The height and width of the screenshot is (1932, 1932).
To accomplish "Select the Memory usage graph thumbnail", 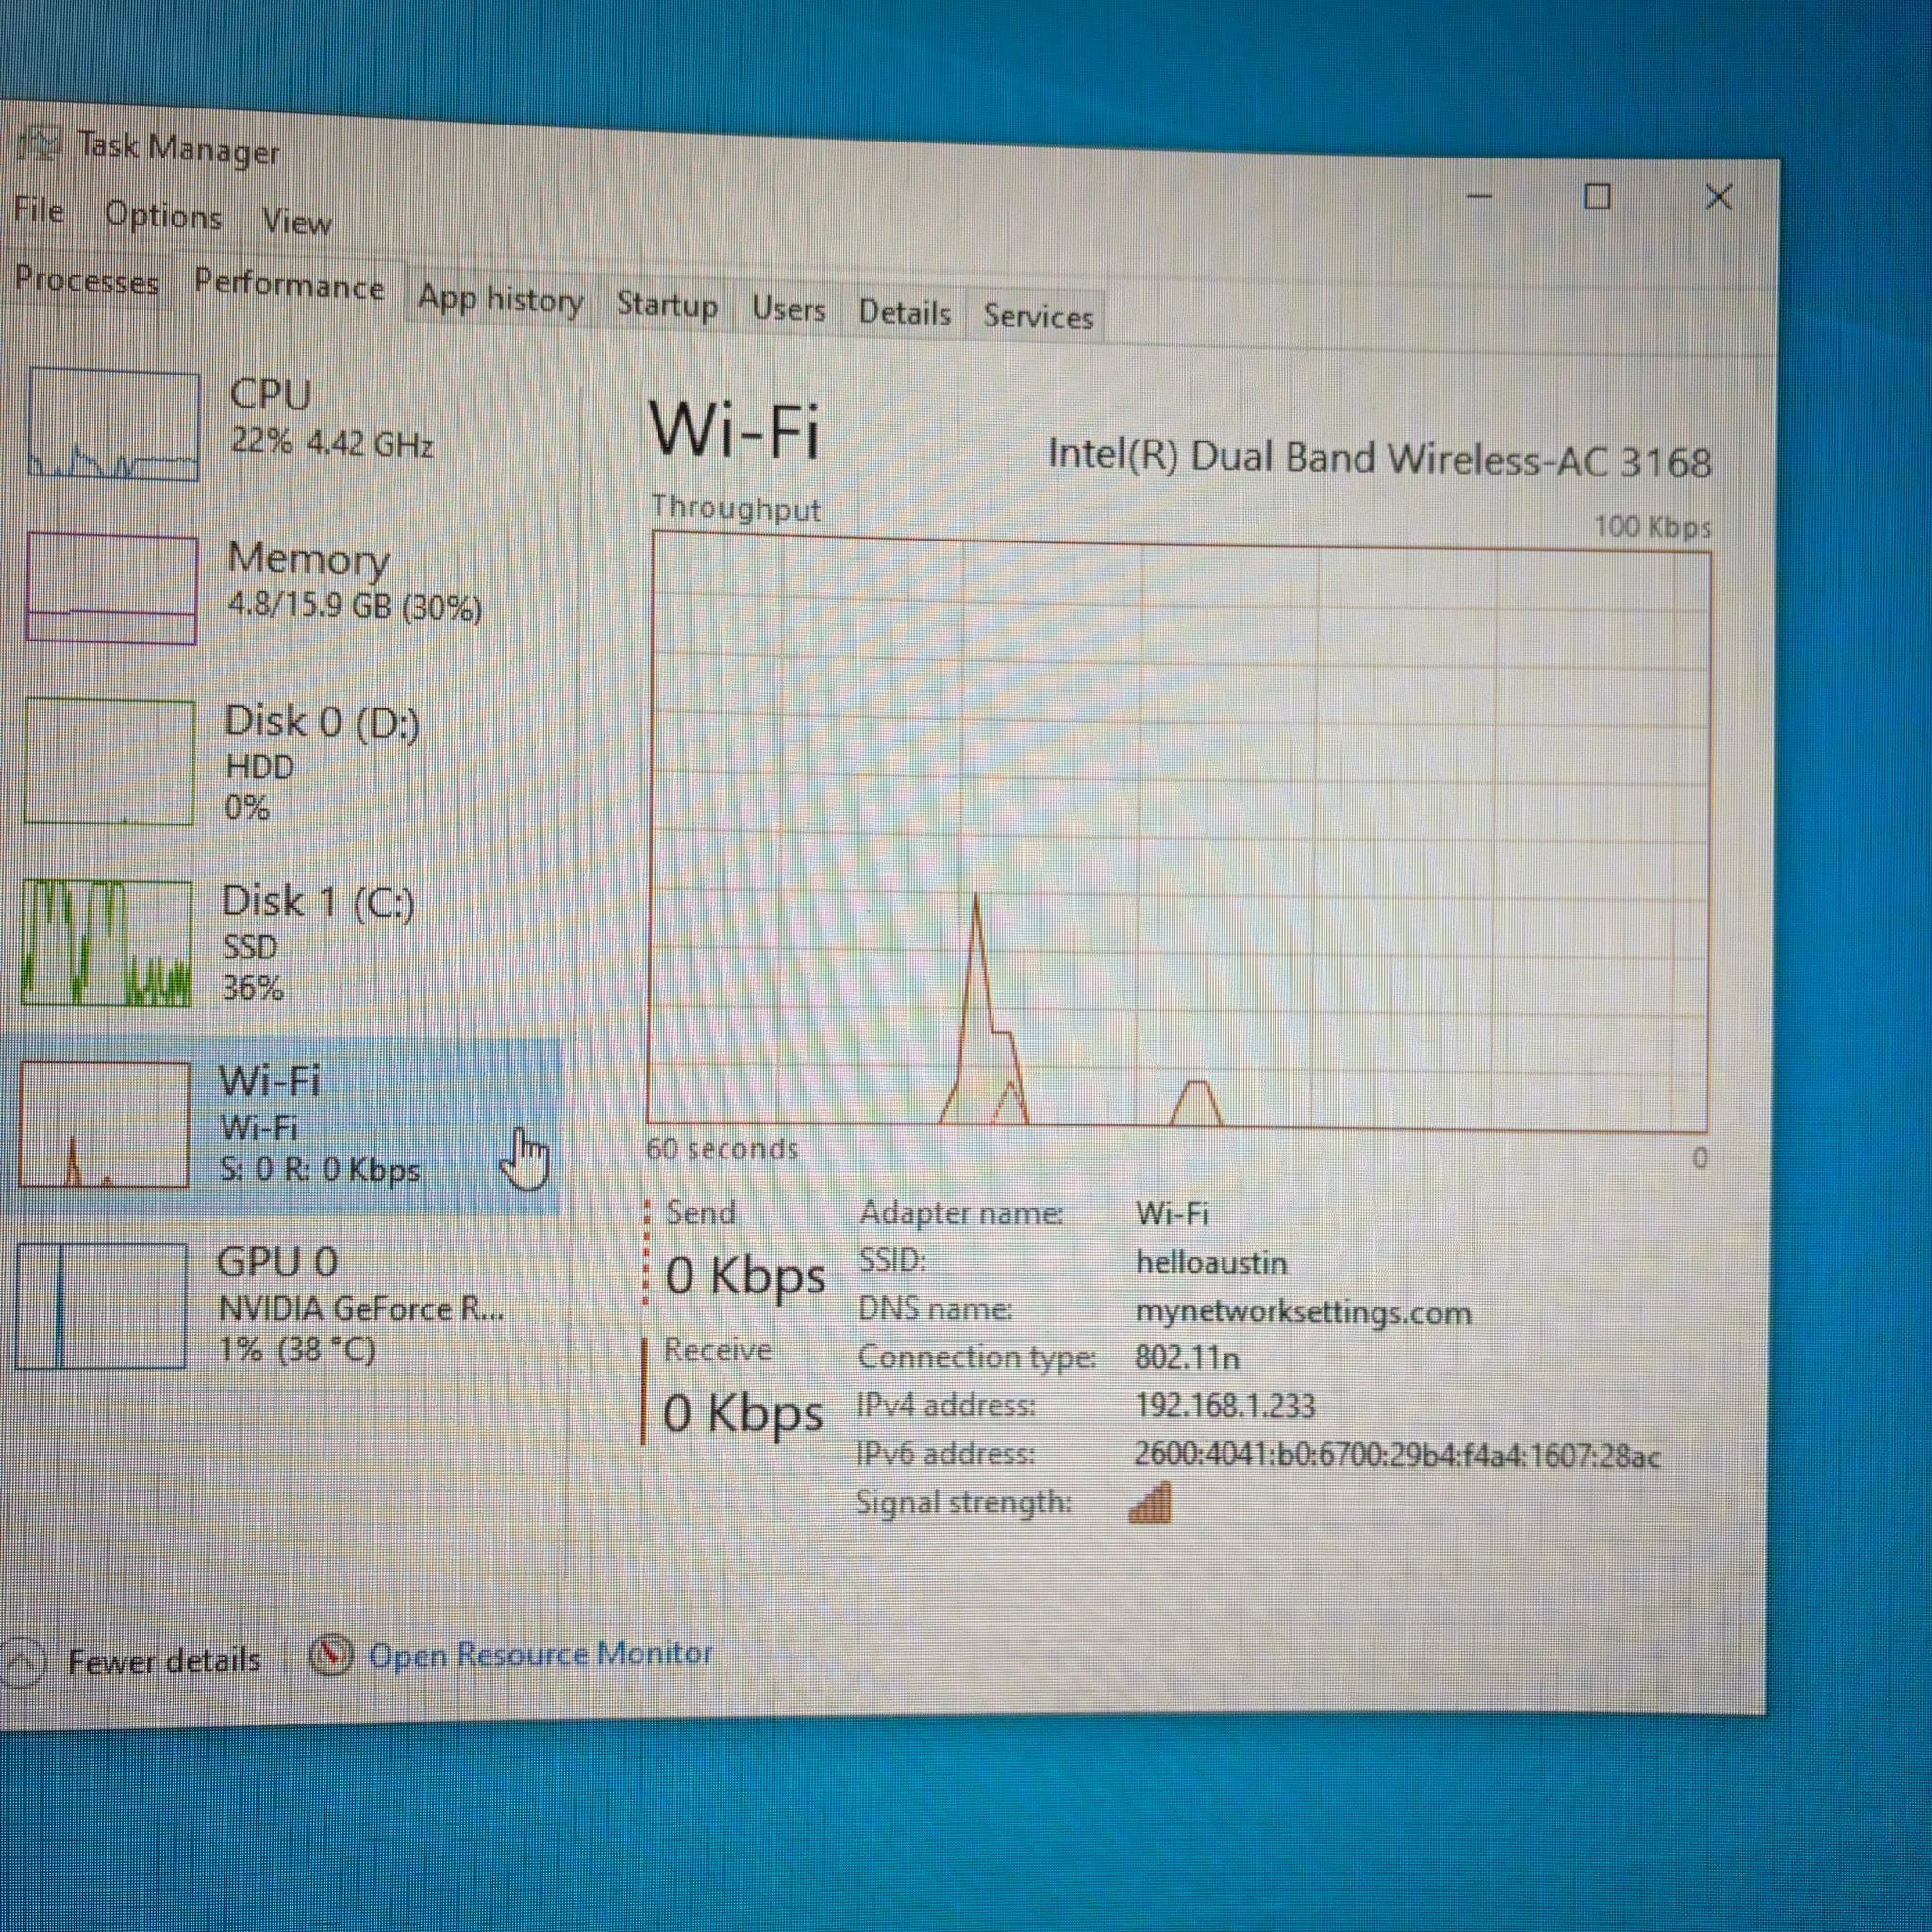I will 111,589.
